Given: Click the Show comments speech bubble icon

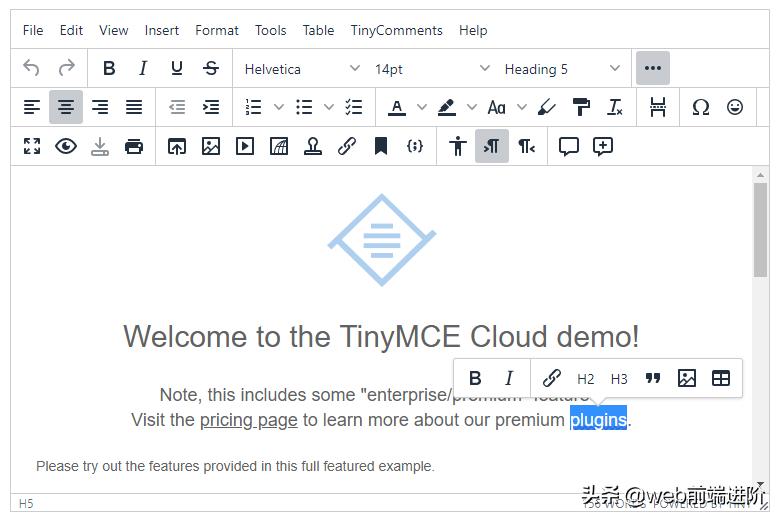Looking at the screenshot, I should 569,146.
